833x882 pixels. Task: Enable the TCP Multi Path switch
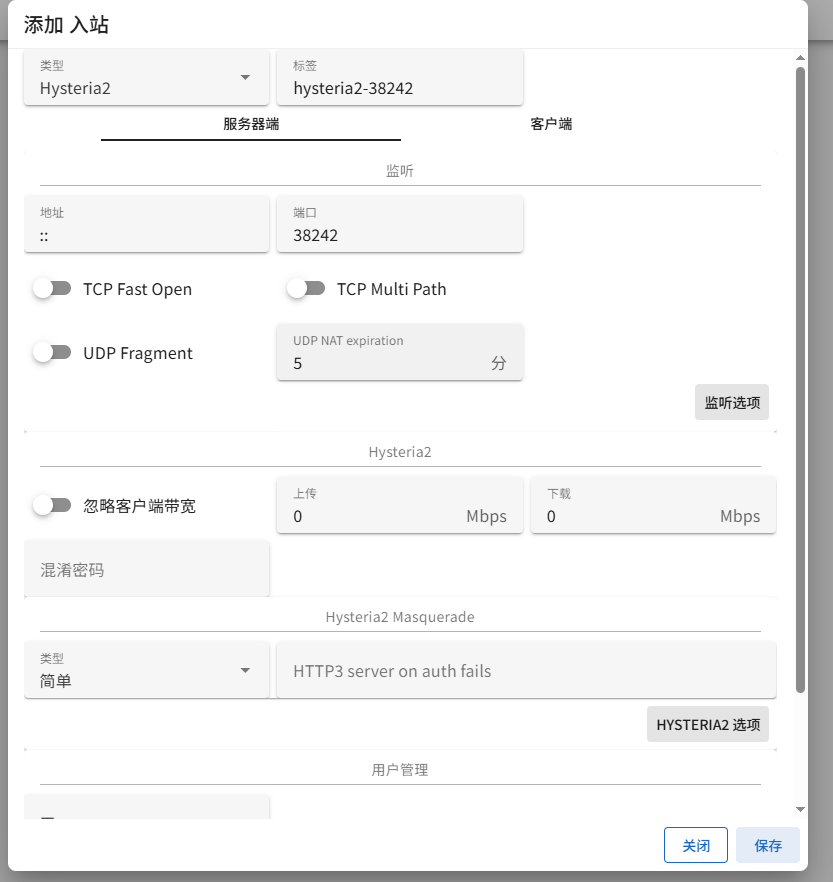coord(306,289)
